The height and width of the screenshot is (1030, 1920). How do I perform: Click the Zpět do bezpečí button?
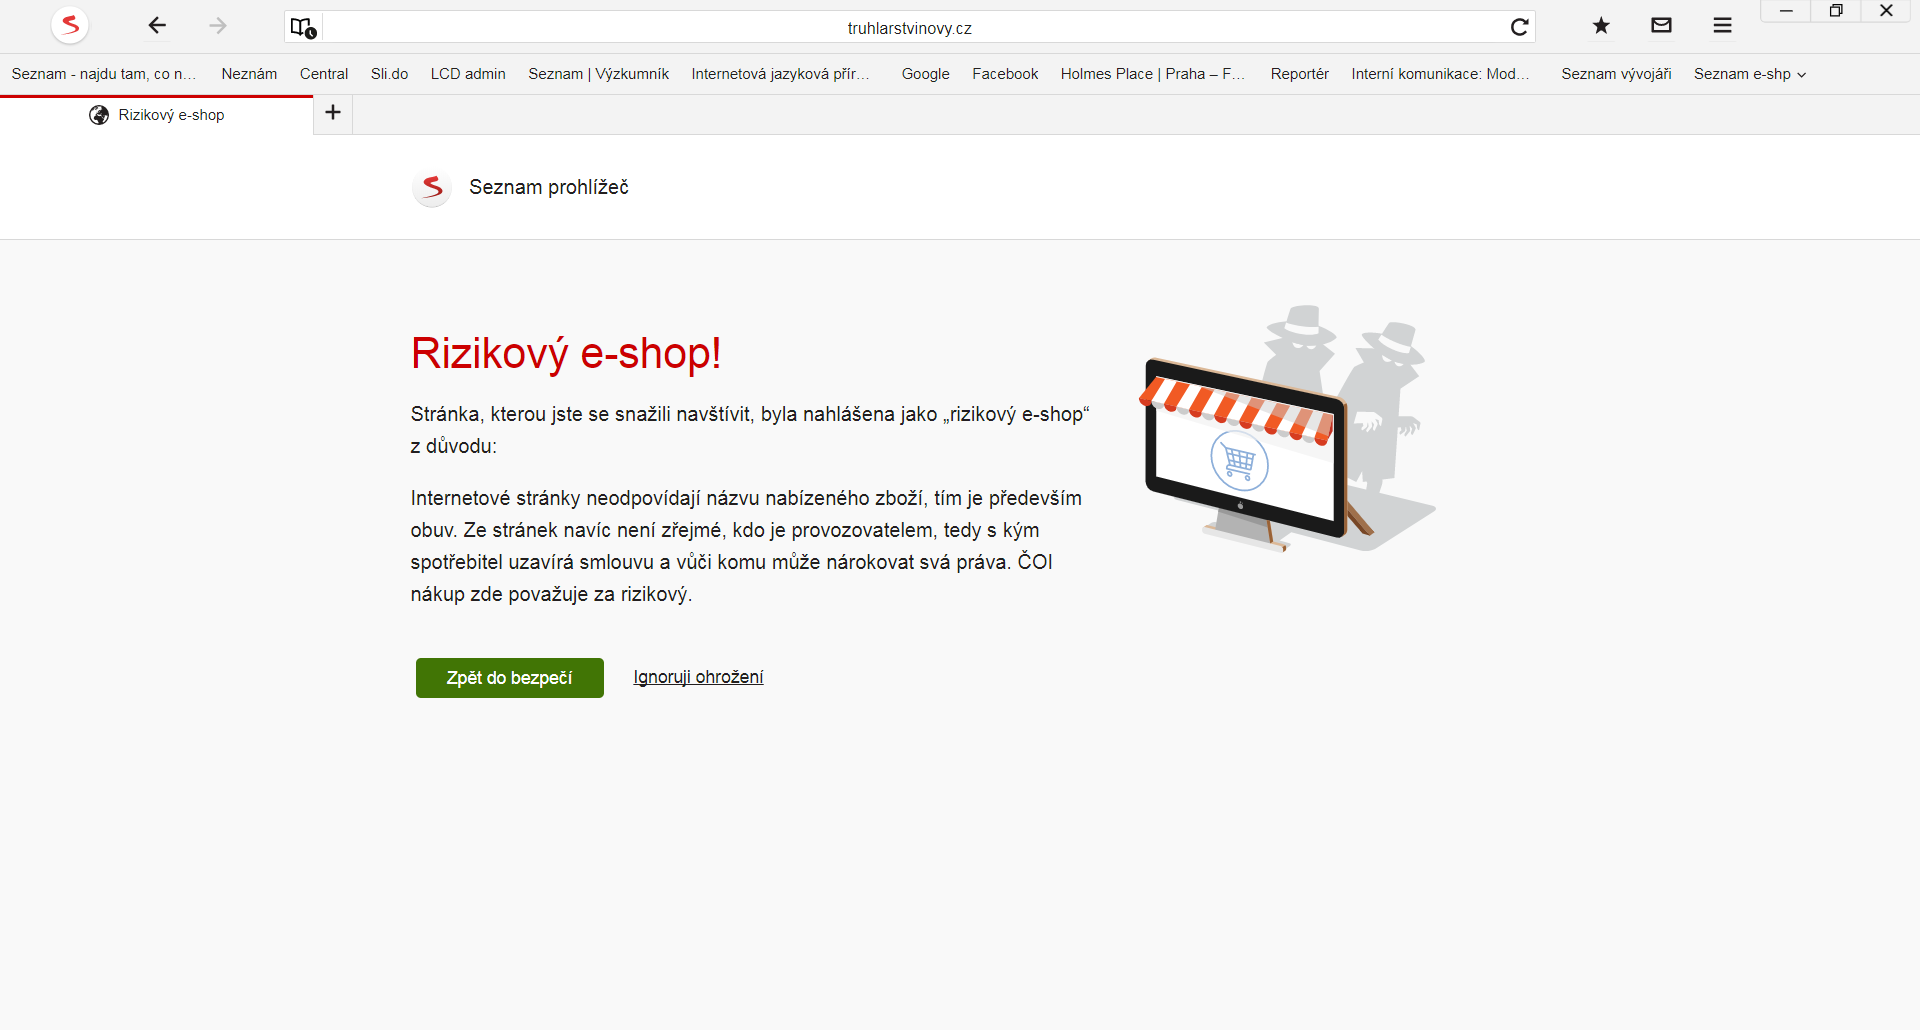pyautogui.click(x=510, y=678)
